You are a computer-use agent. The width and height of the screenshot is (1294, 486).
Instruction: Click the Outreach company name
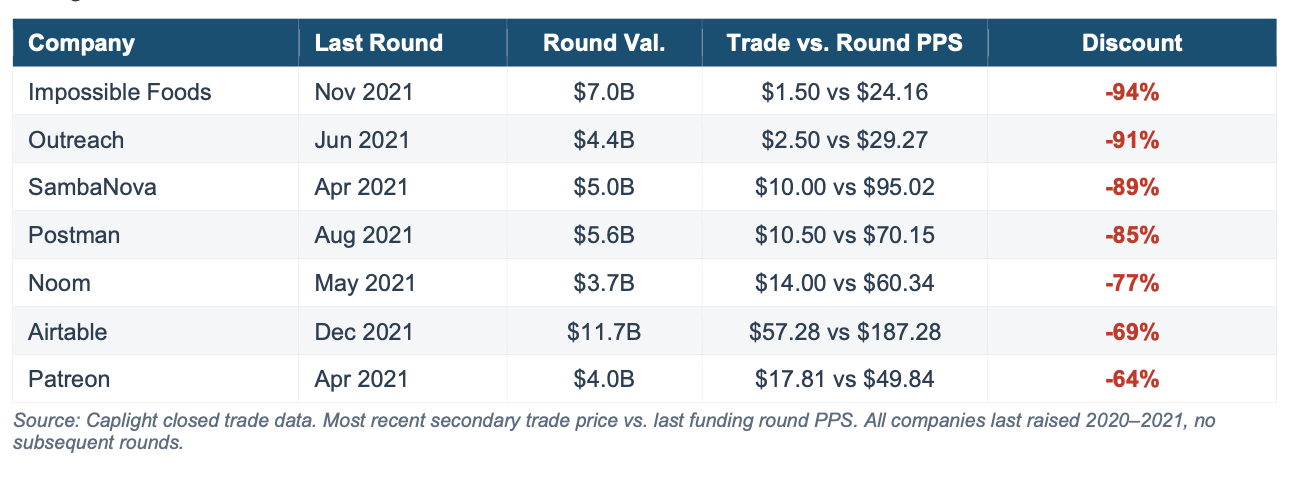76,140
